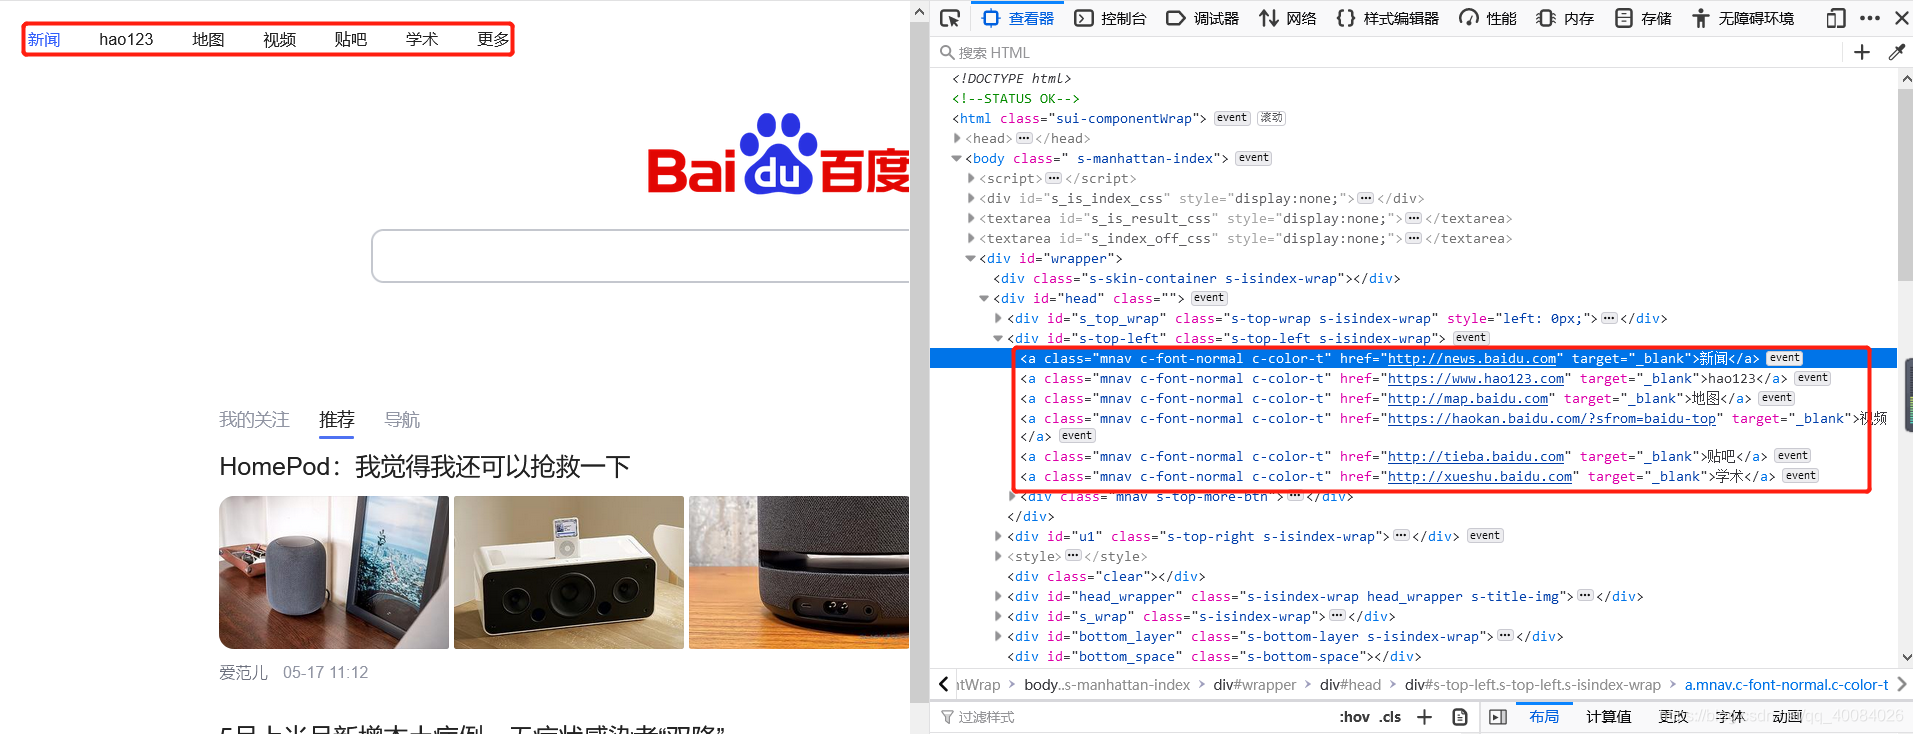Viewport: 1913px width, 734px height.
Task: Collapse the div#wrapper node
Action: click(x=970, y=258)
